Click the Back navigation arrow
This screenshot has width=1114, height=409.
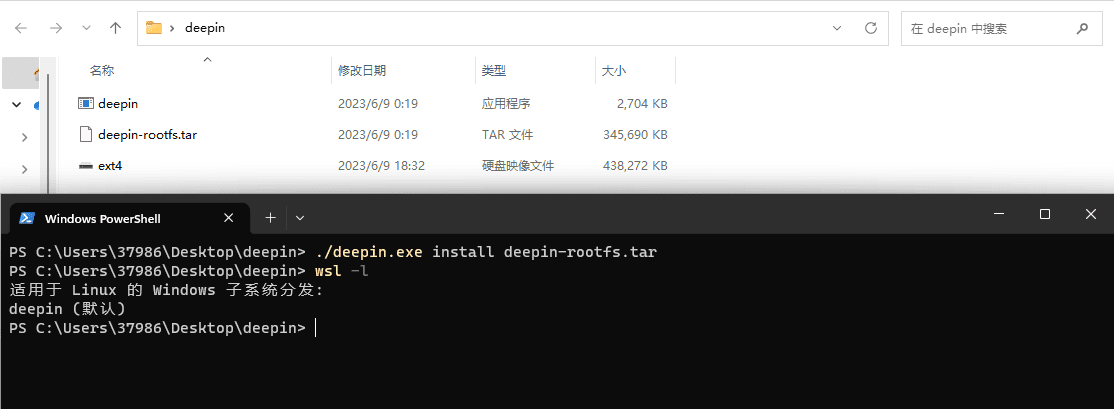tap(21, 28)
